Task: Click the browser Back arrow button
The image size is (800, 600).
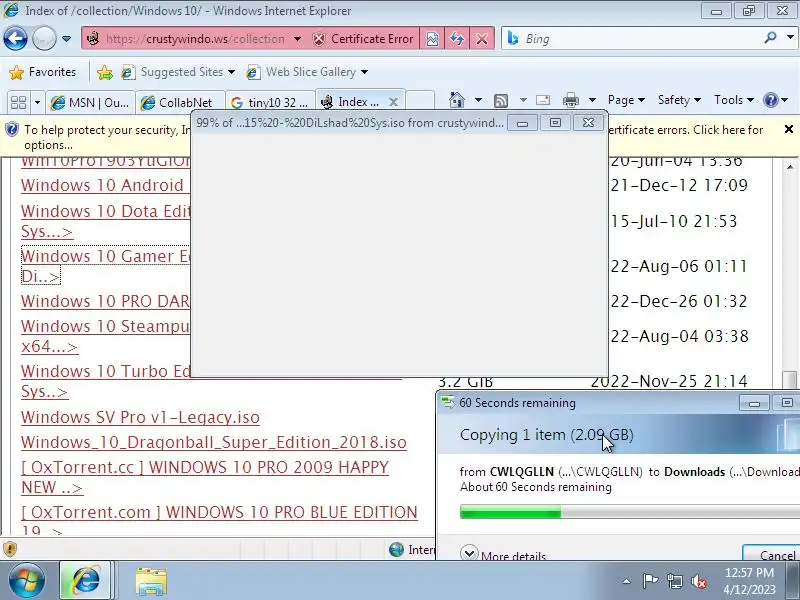Action: pos(15,38)
